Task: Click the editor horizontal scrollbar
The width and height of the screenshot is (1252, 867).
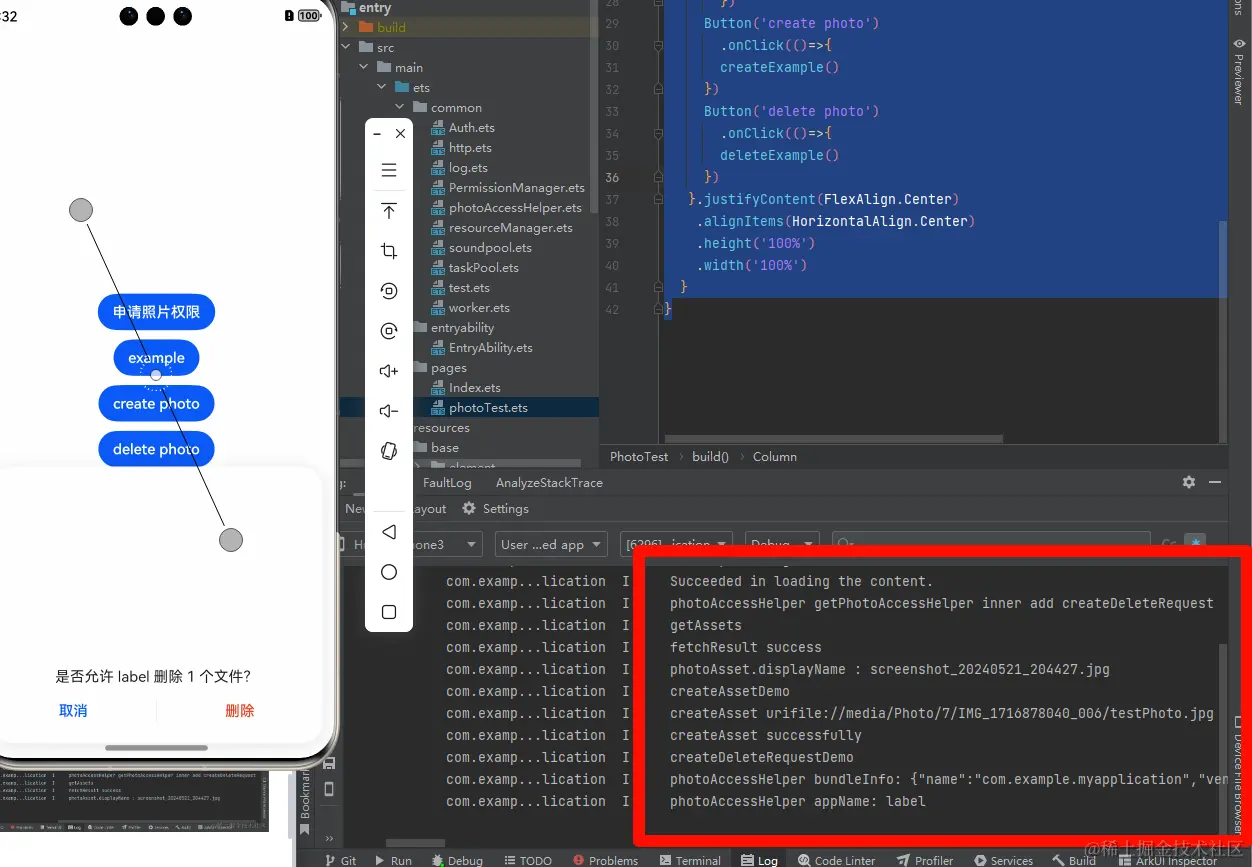Action: (834, 438)
